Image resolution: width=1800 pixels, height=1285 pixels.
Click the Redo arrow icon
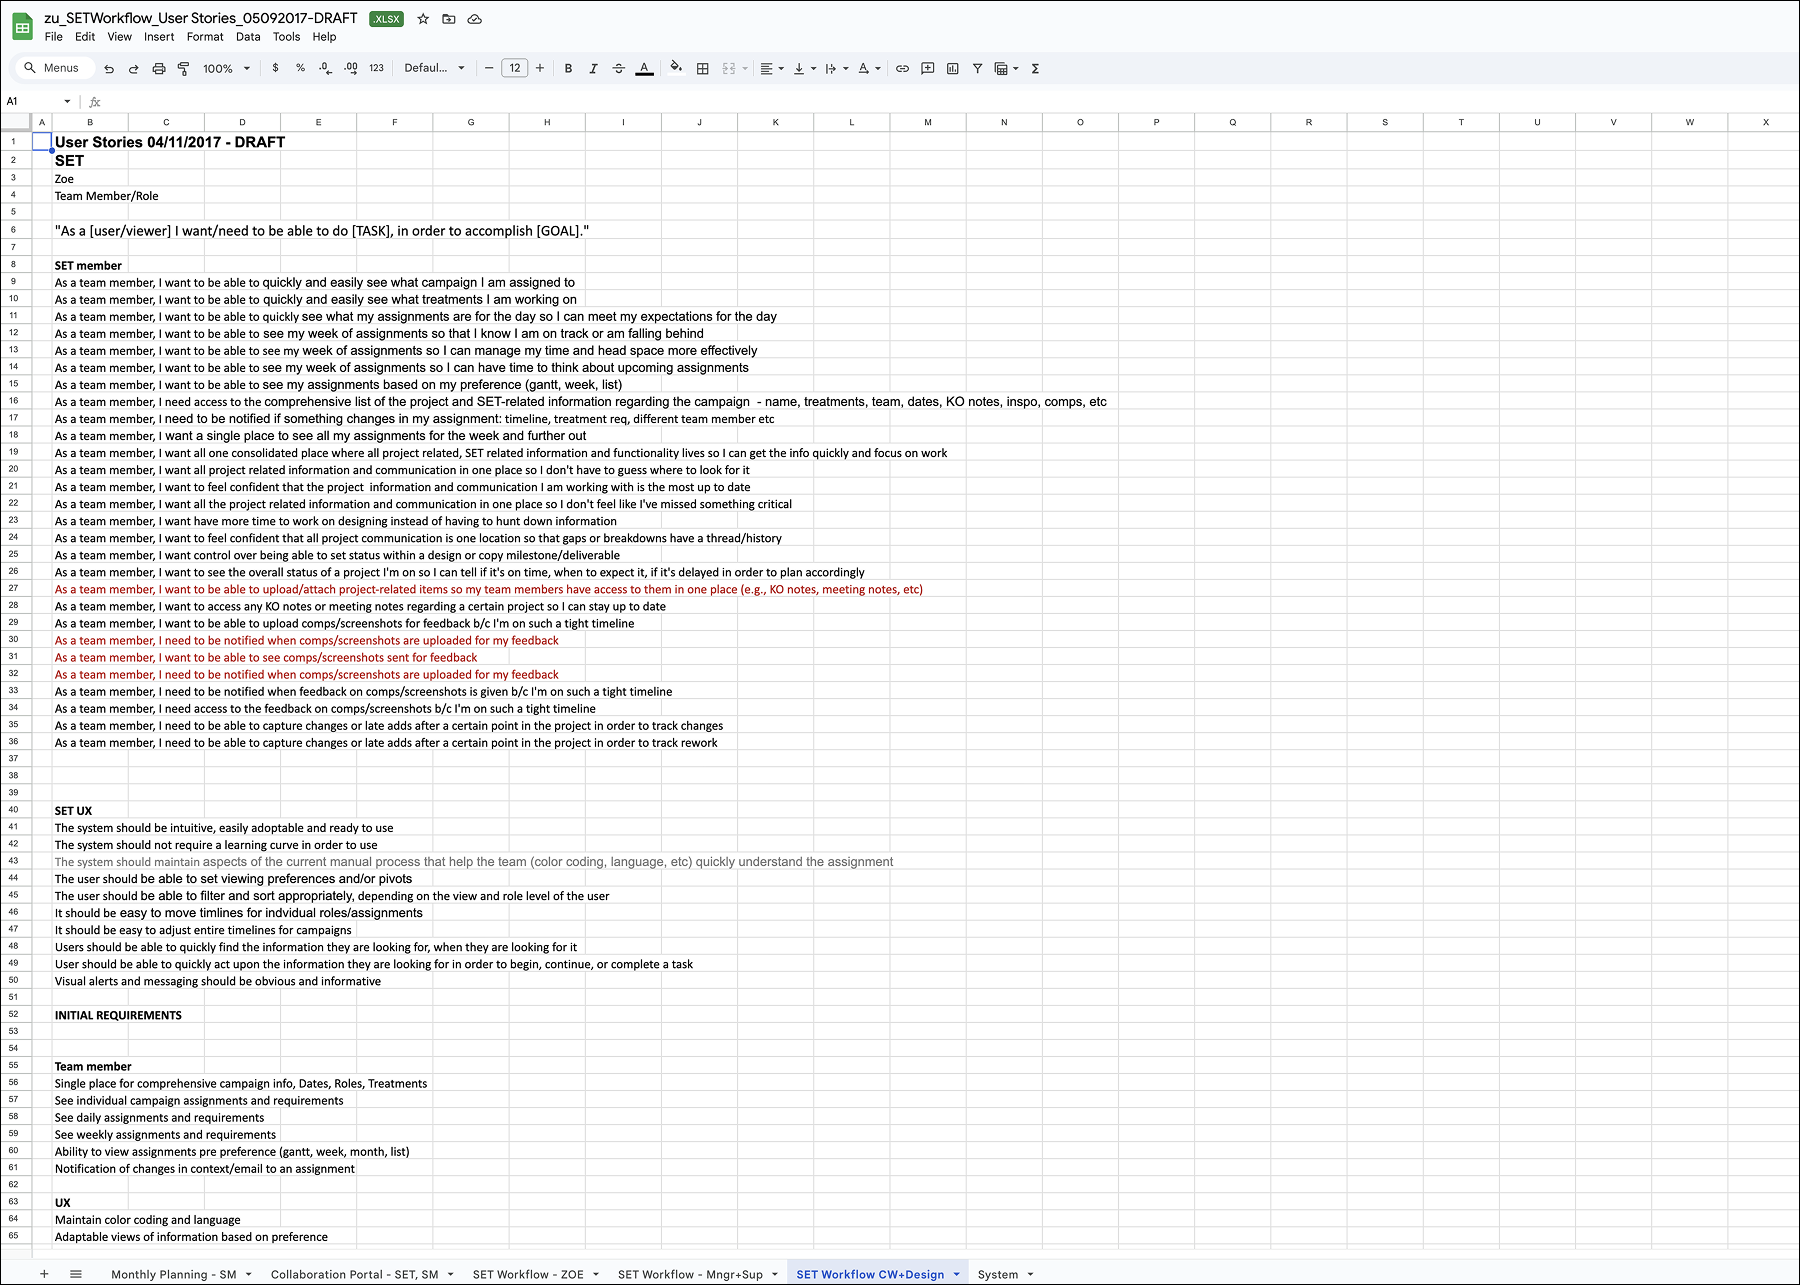[133, 69]
